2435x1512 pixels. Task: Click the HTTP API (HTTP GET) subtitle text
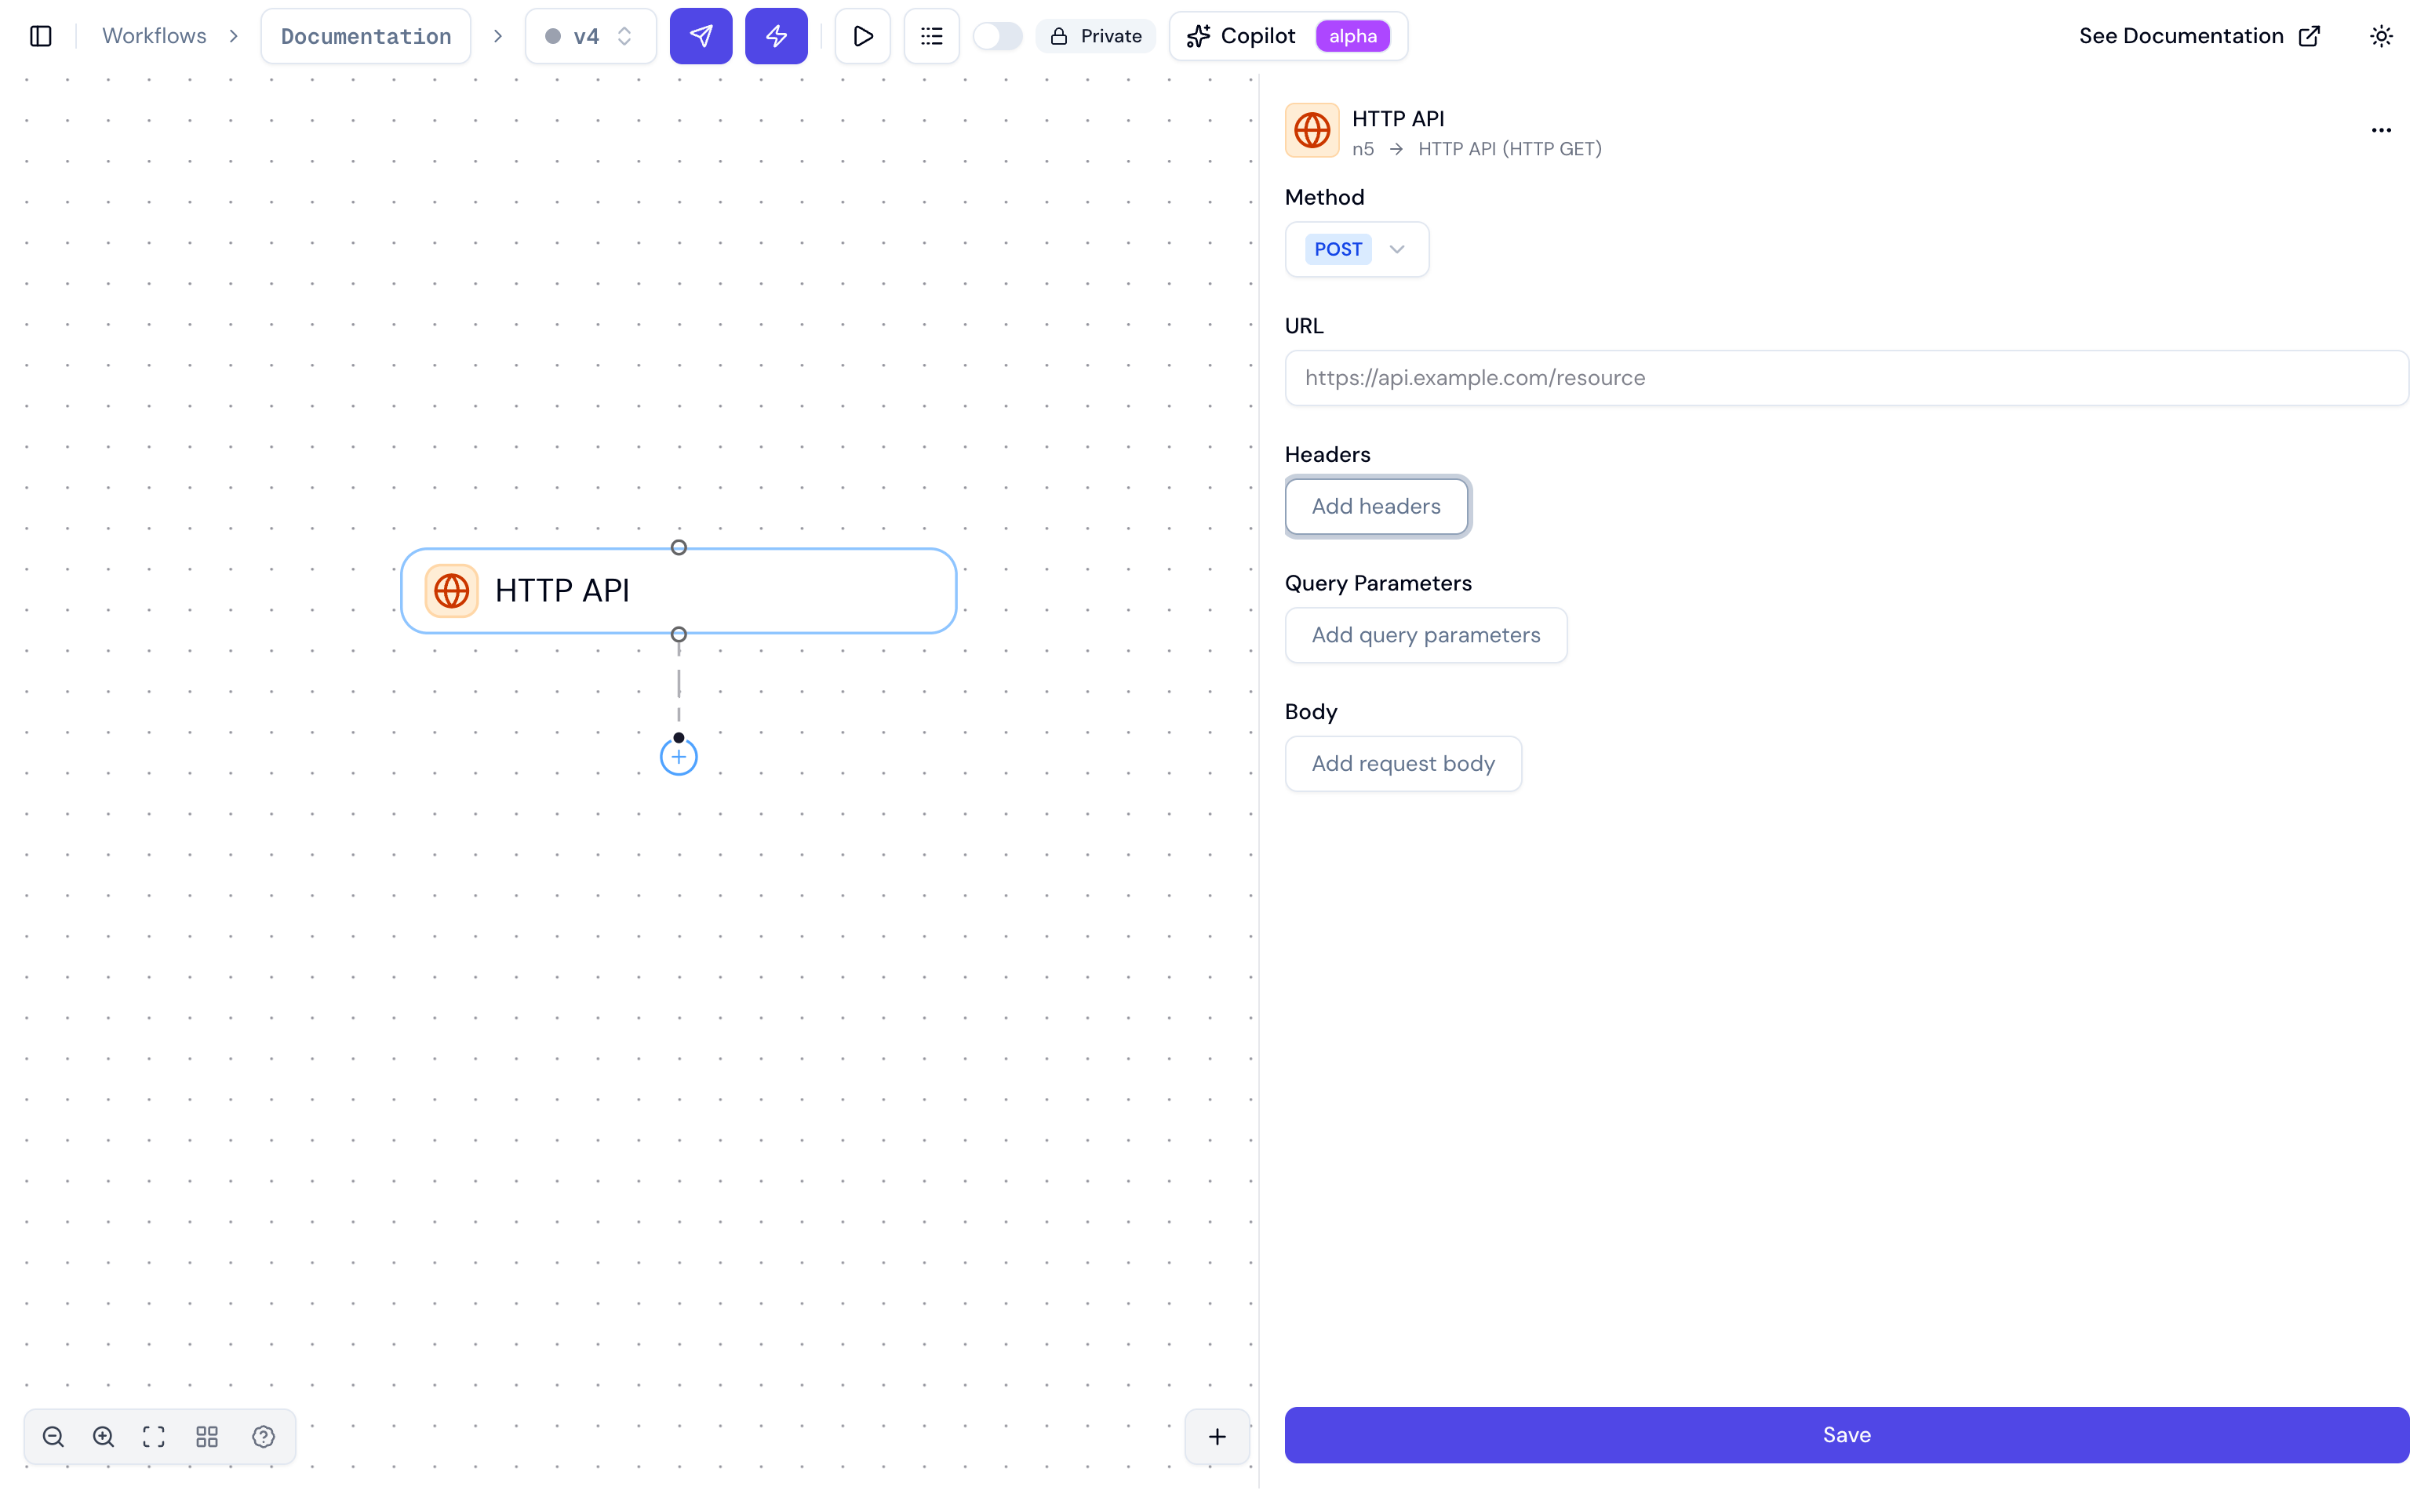(x=1510, y=149)
